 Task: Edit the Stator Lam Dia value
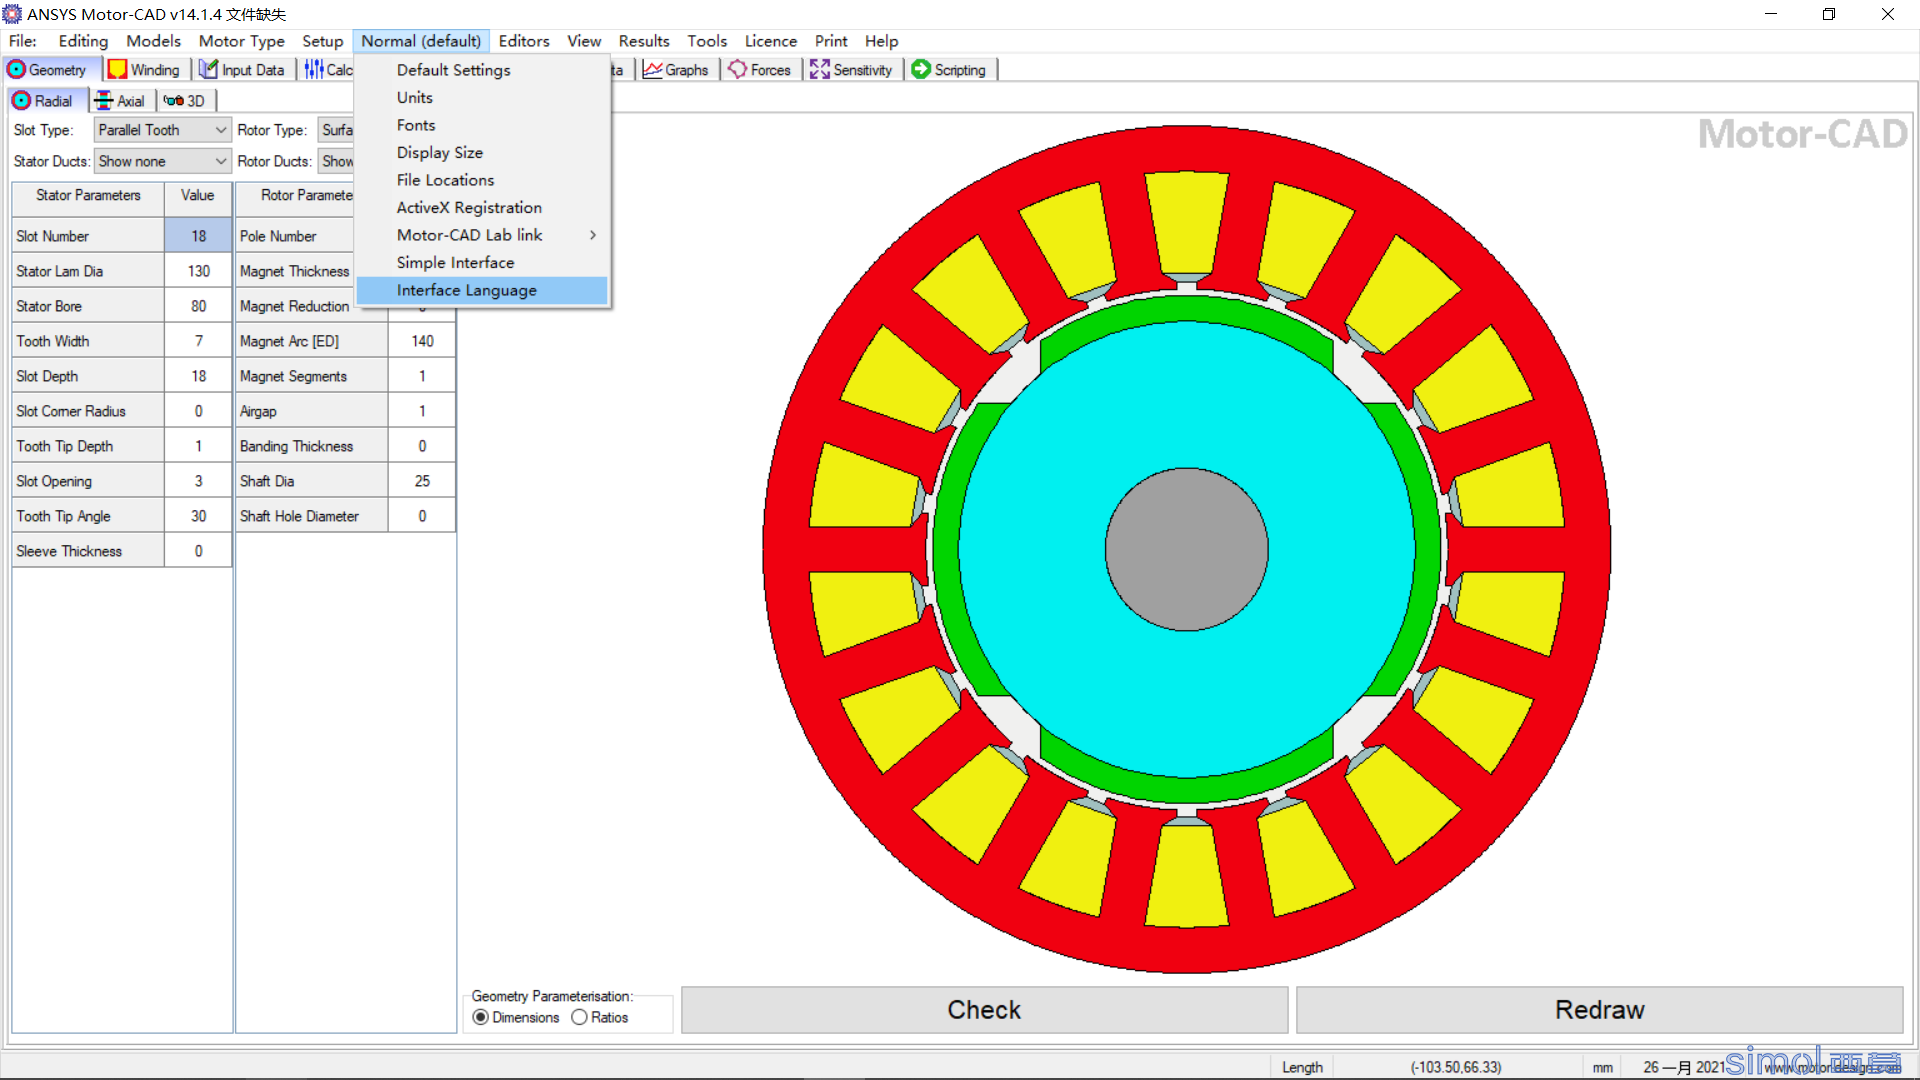tap(198, 271)
